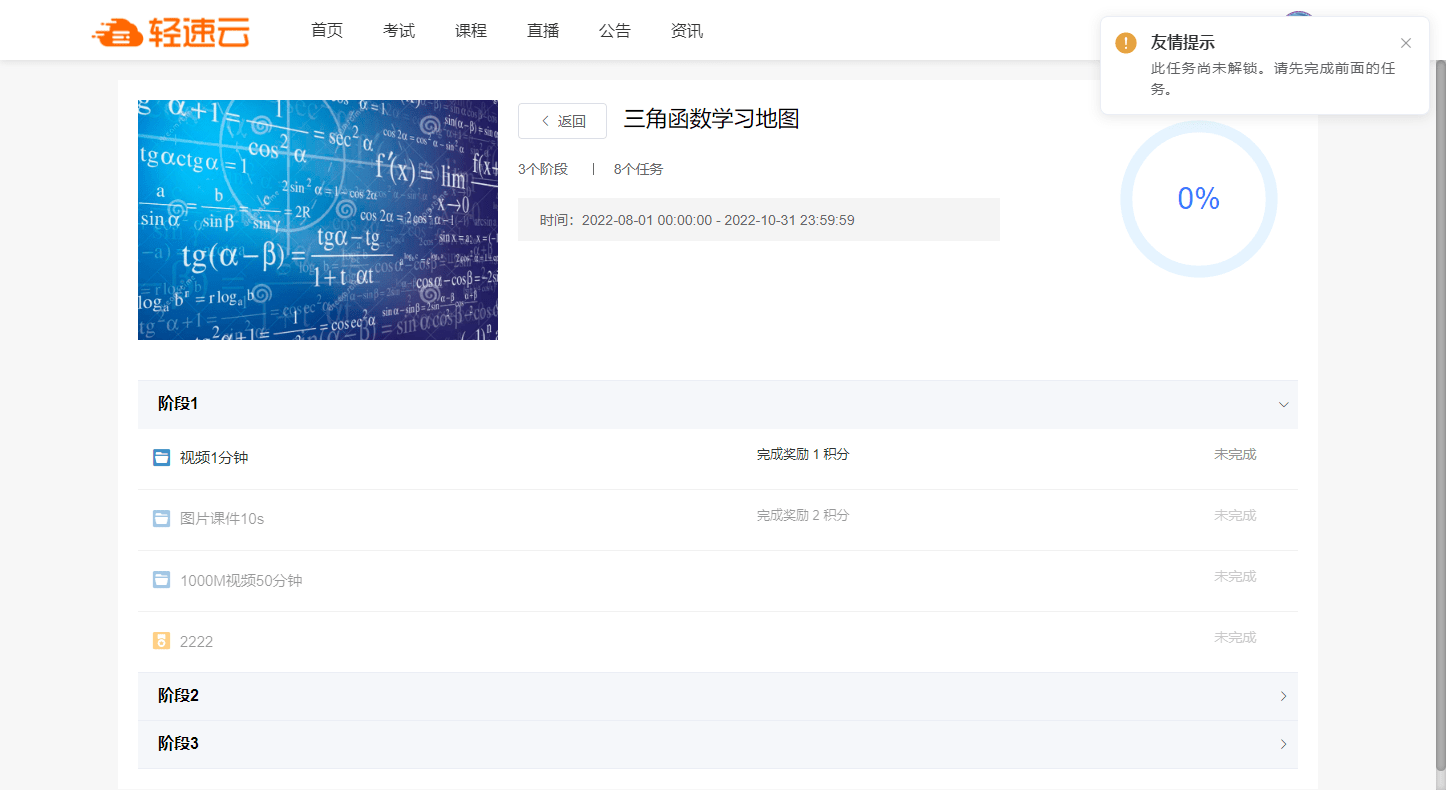Screen dimensions: 1446x790
Task: Click the 轻速云 logo
Action: [170, 32]
